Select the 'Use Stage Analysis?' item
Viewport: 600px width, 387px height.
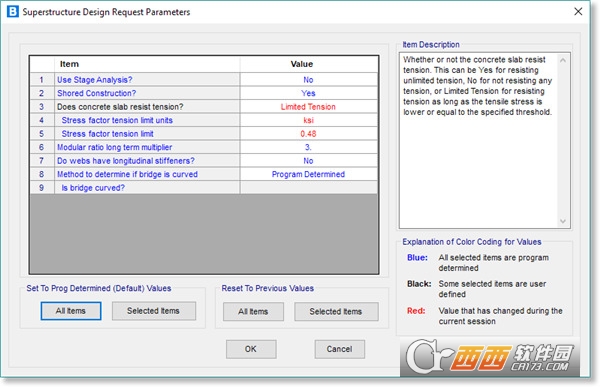tap(147, 80)
